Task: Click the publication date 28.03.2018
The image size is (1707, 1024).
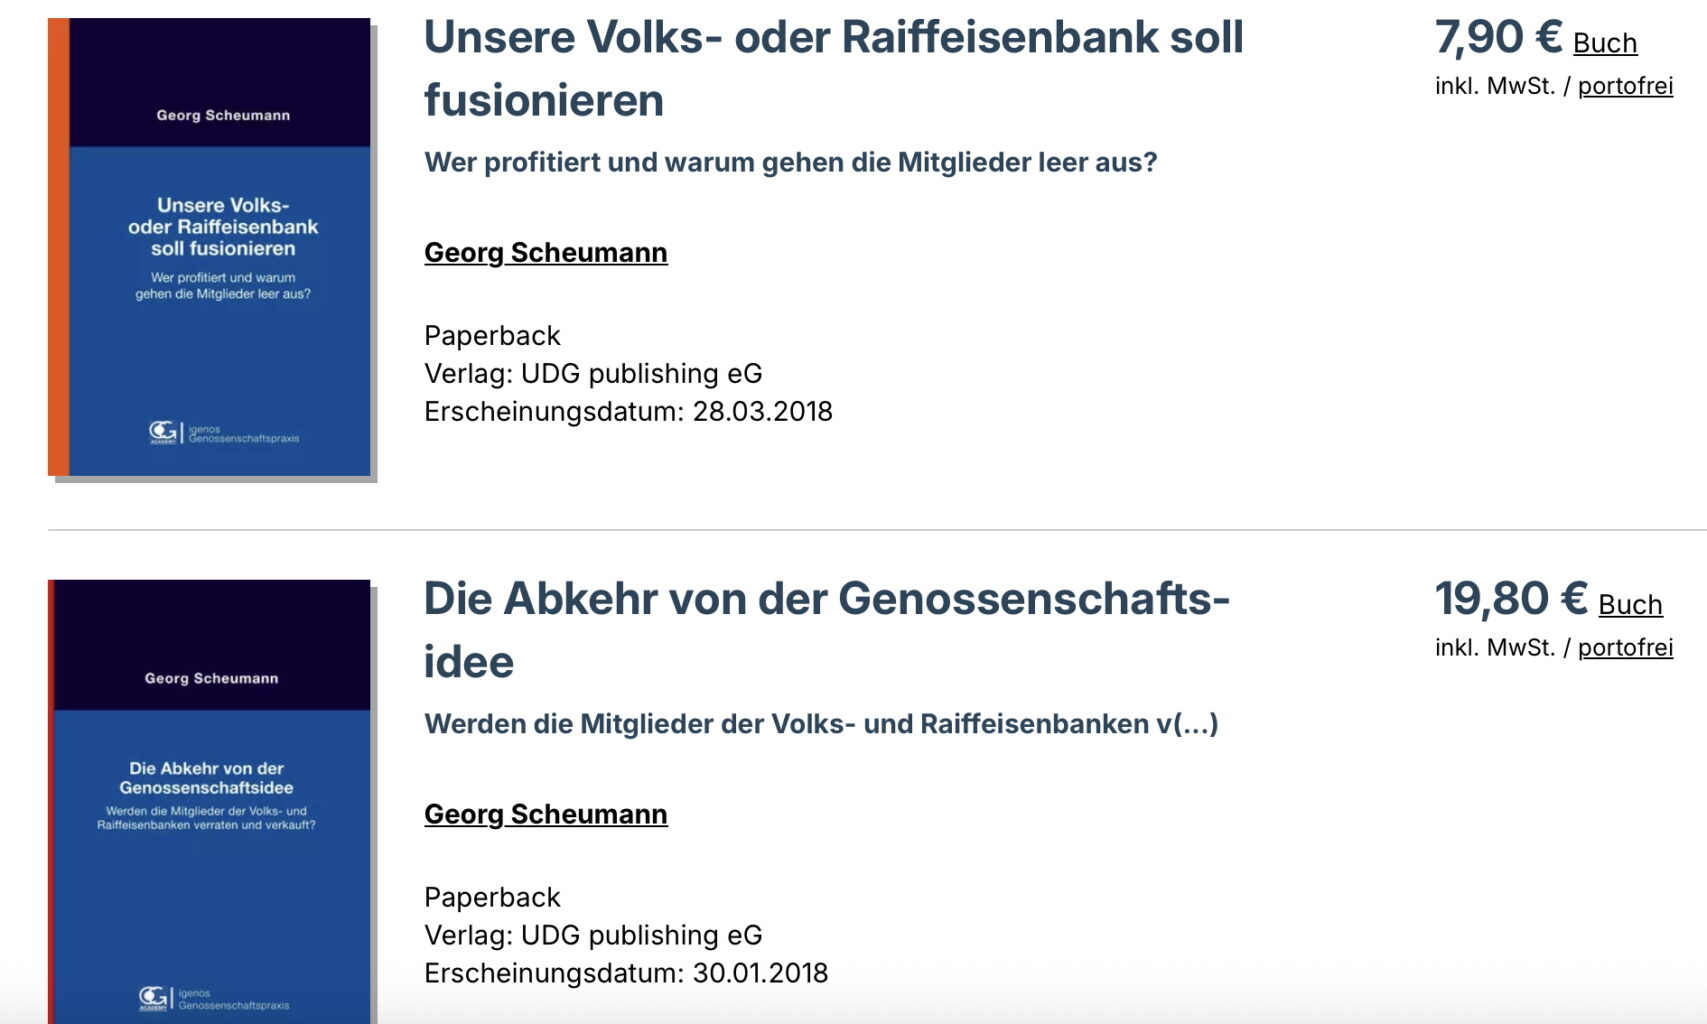Action: (762, 412)
